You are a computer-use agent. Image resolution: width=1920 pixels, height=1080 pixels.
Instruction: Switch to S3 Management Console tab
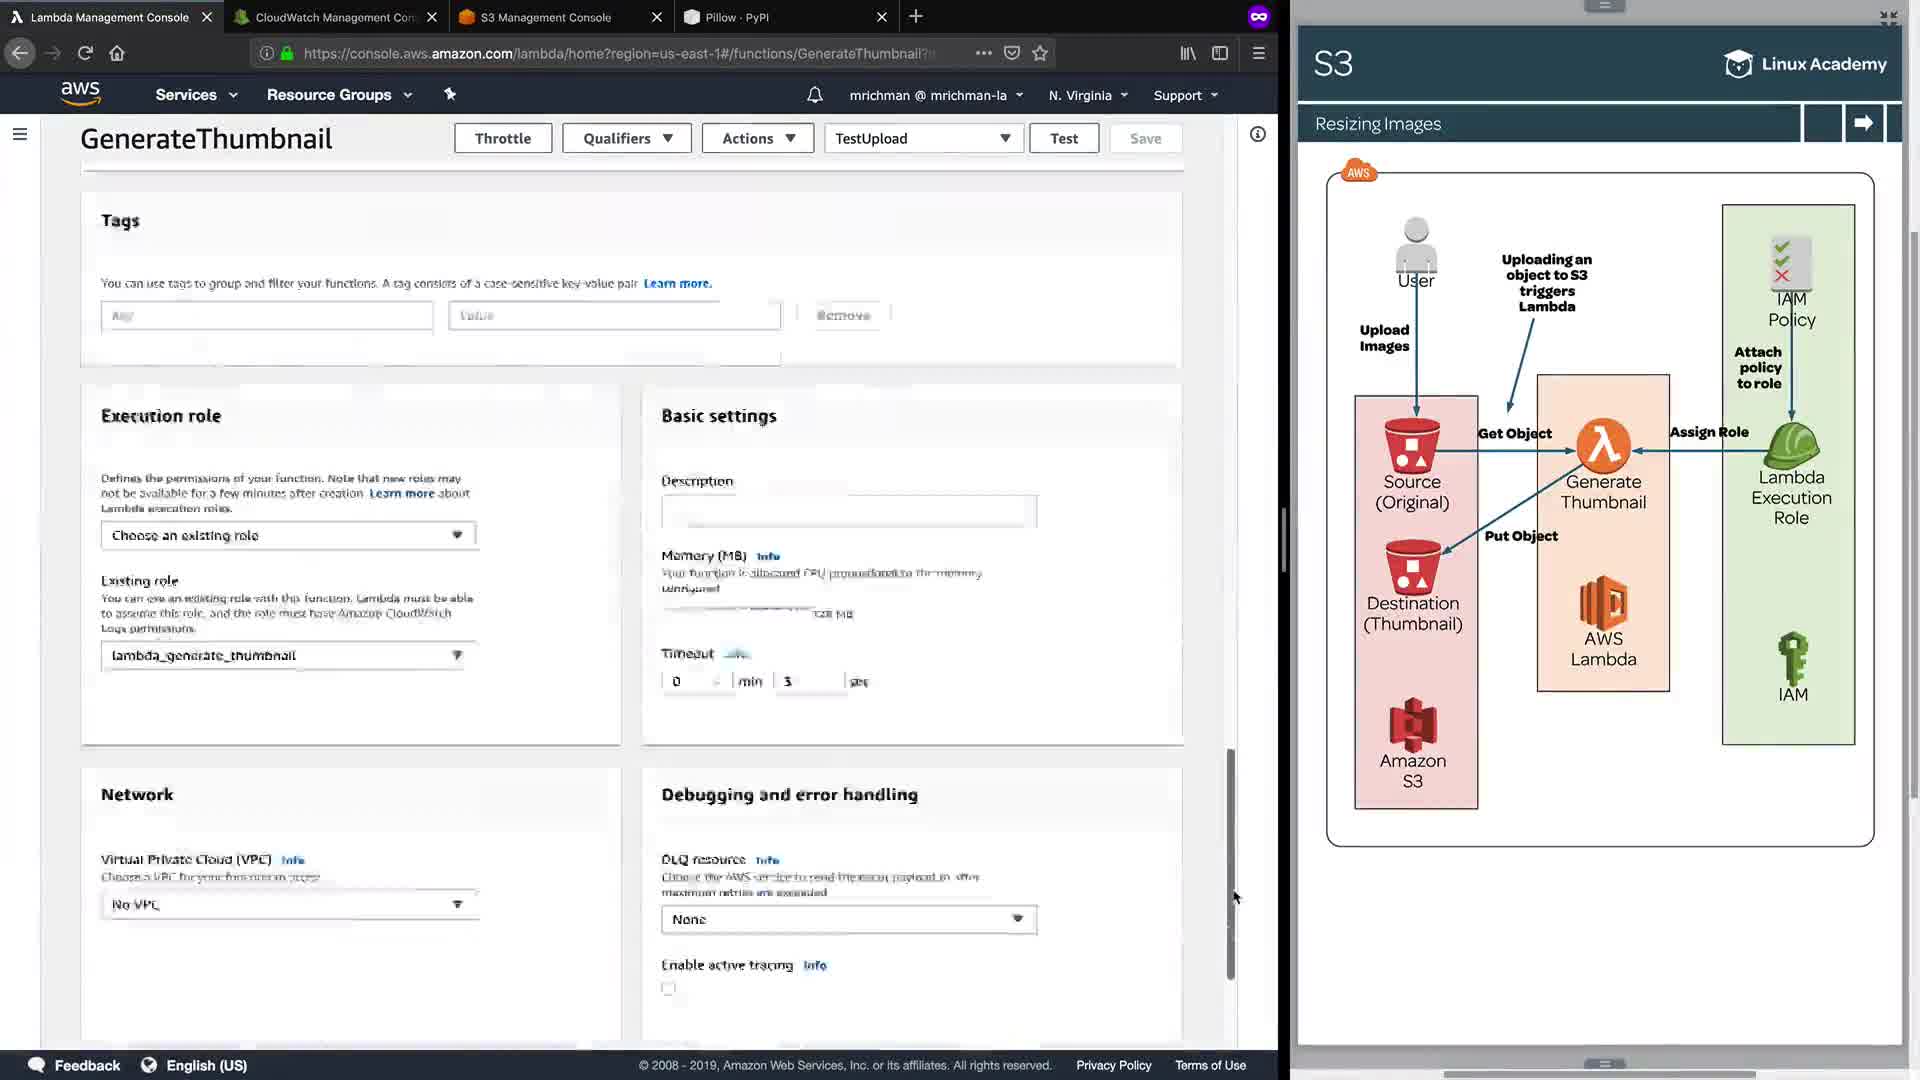[546, 17]
